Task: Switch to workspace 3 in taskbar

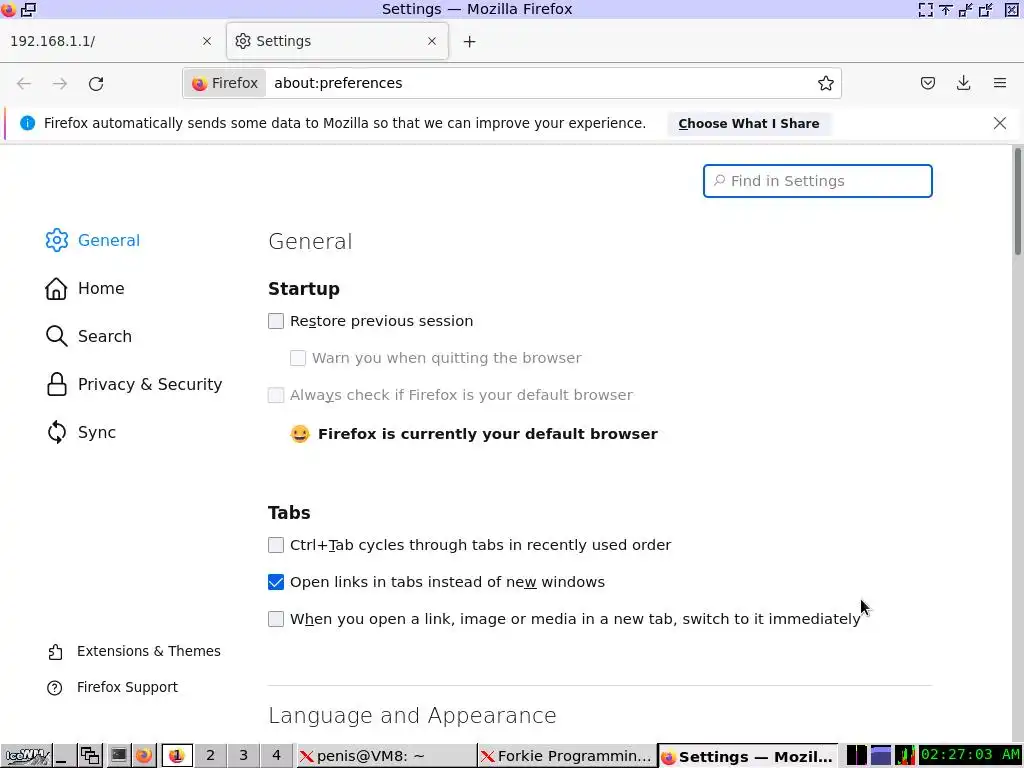Action: 243,756
